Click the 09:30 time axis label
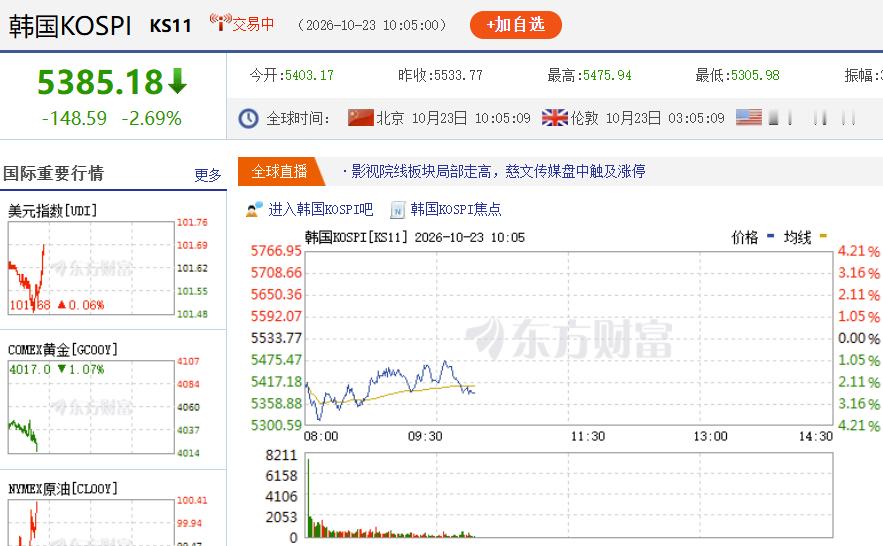 [x=425, y=436]
